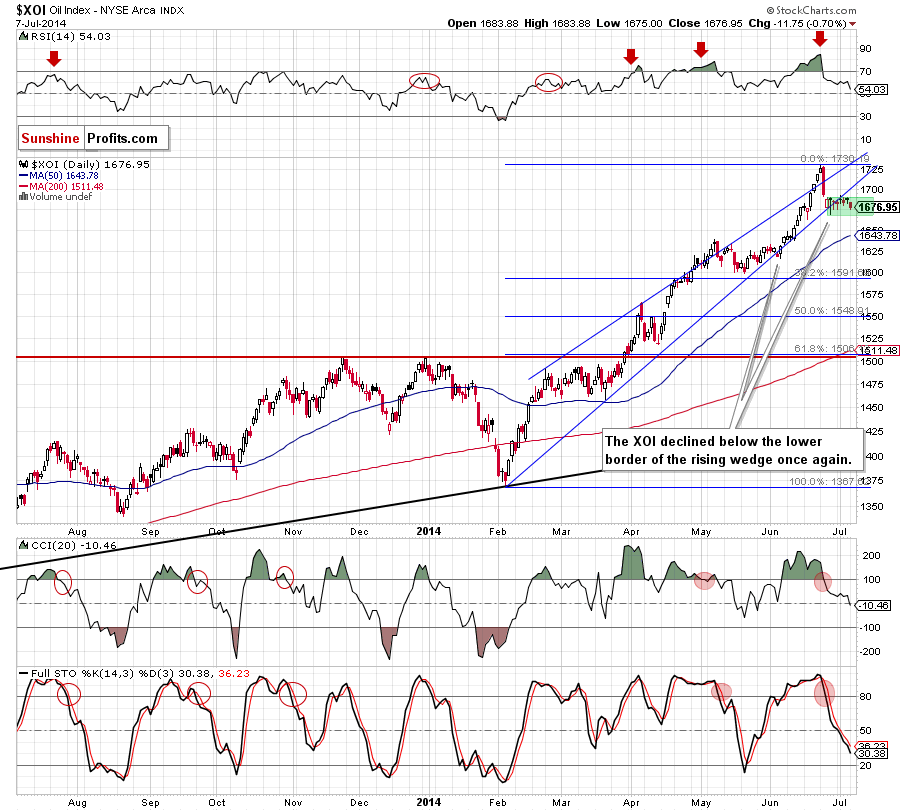Click the 50.0%: 1548.91 Fibonacci label
Screen dimensions: 900x811
tap(832, 311)
